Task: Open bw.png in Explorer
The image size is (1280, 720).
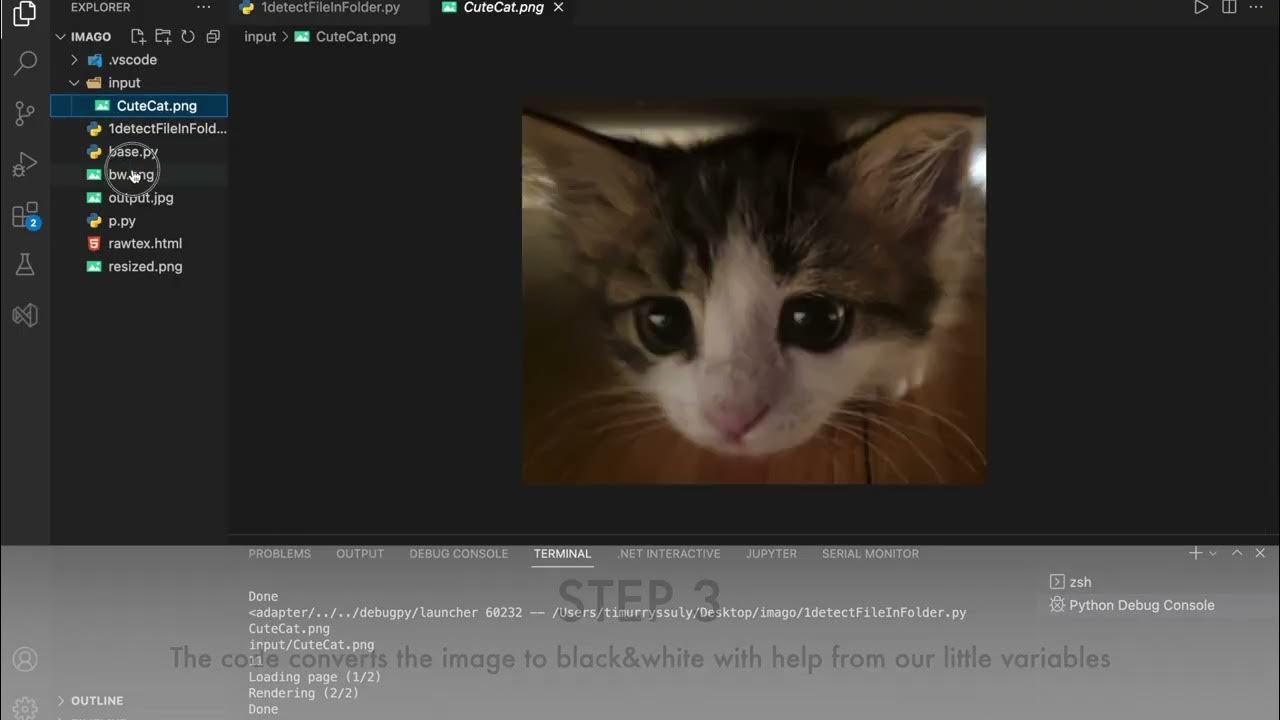Action: pyautogui.click(x=139, y=175)
